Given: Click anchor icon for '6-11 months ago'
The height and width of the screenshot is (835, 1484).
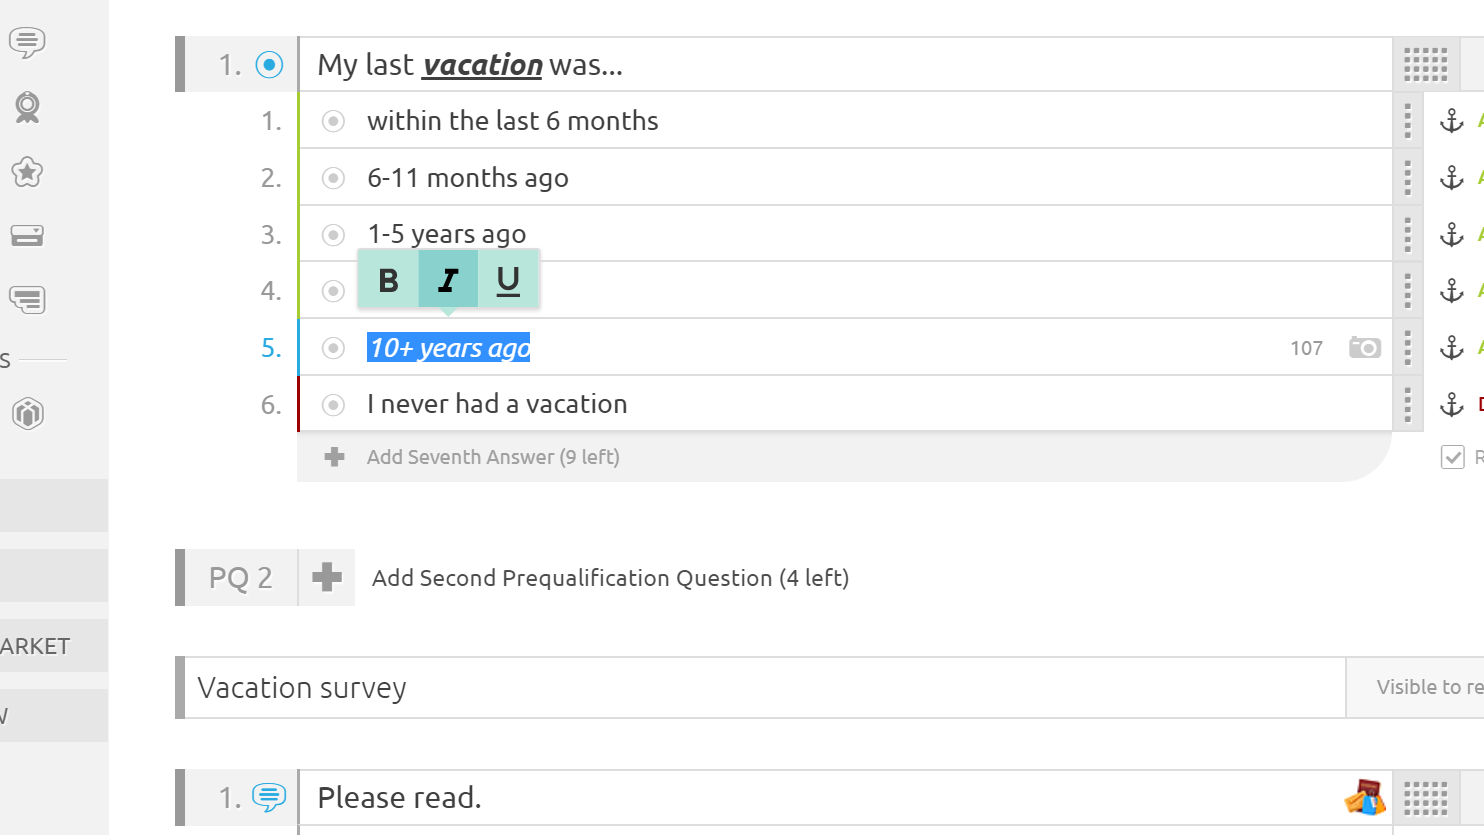Looking at the screenshot, I should click(x=1451, y=178).
